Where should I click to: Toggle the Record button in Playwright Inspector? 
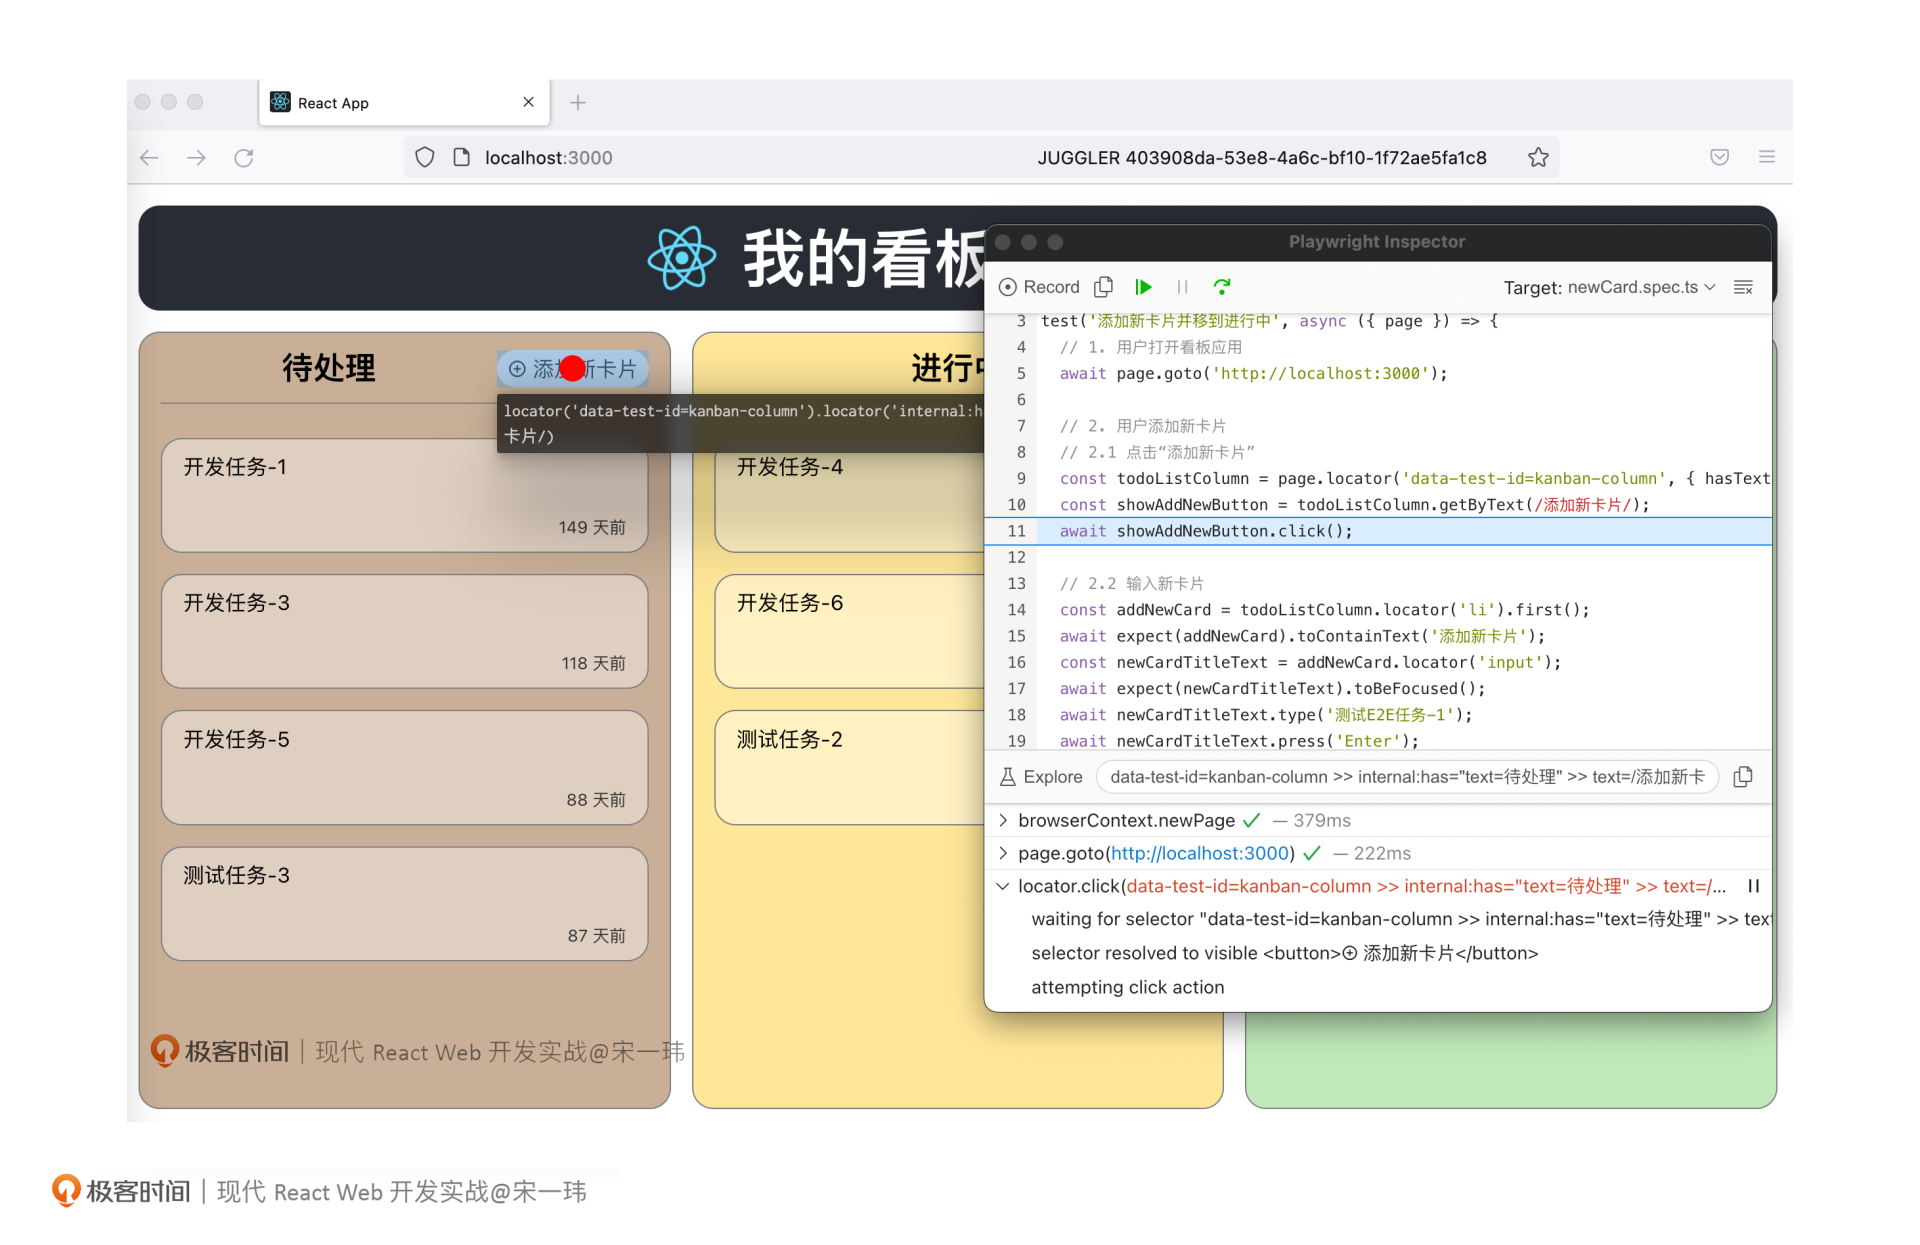[x=1039, y=287]
